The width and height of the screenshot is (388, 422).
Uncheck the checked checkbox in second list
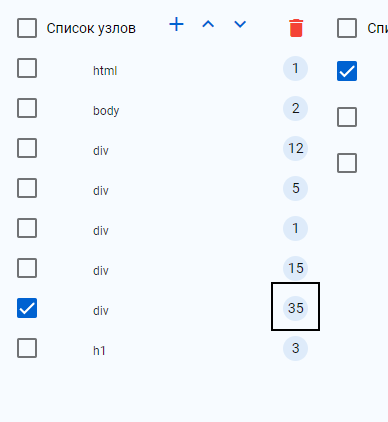(x=347, y=71)
